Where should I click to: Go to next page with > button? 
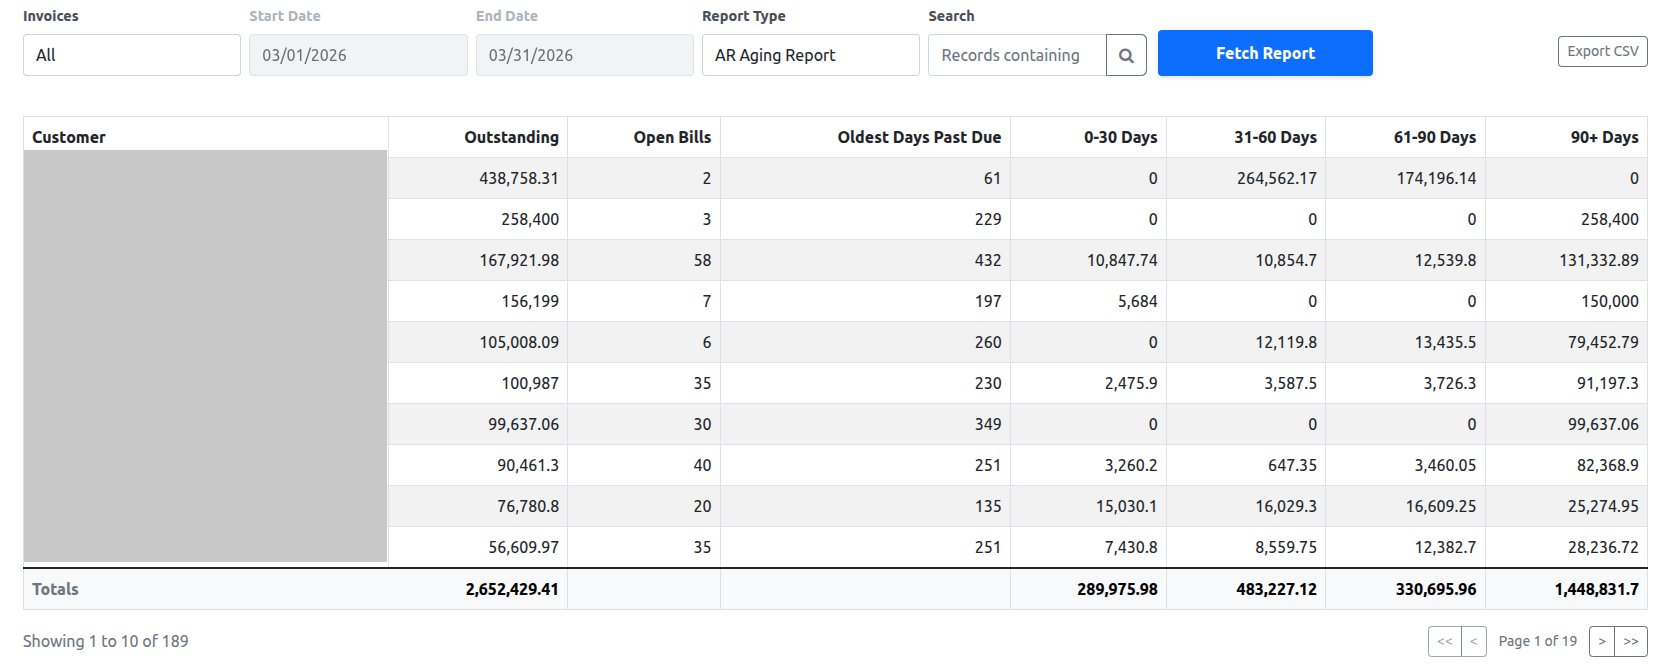click(1602, 641)
